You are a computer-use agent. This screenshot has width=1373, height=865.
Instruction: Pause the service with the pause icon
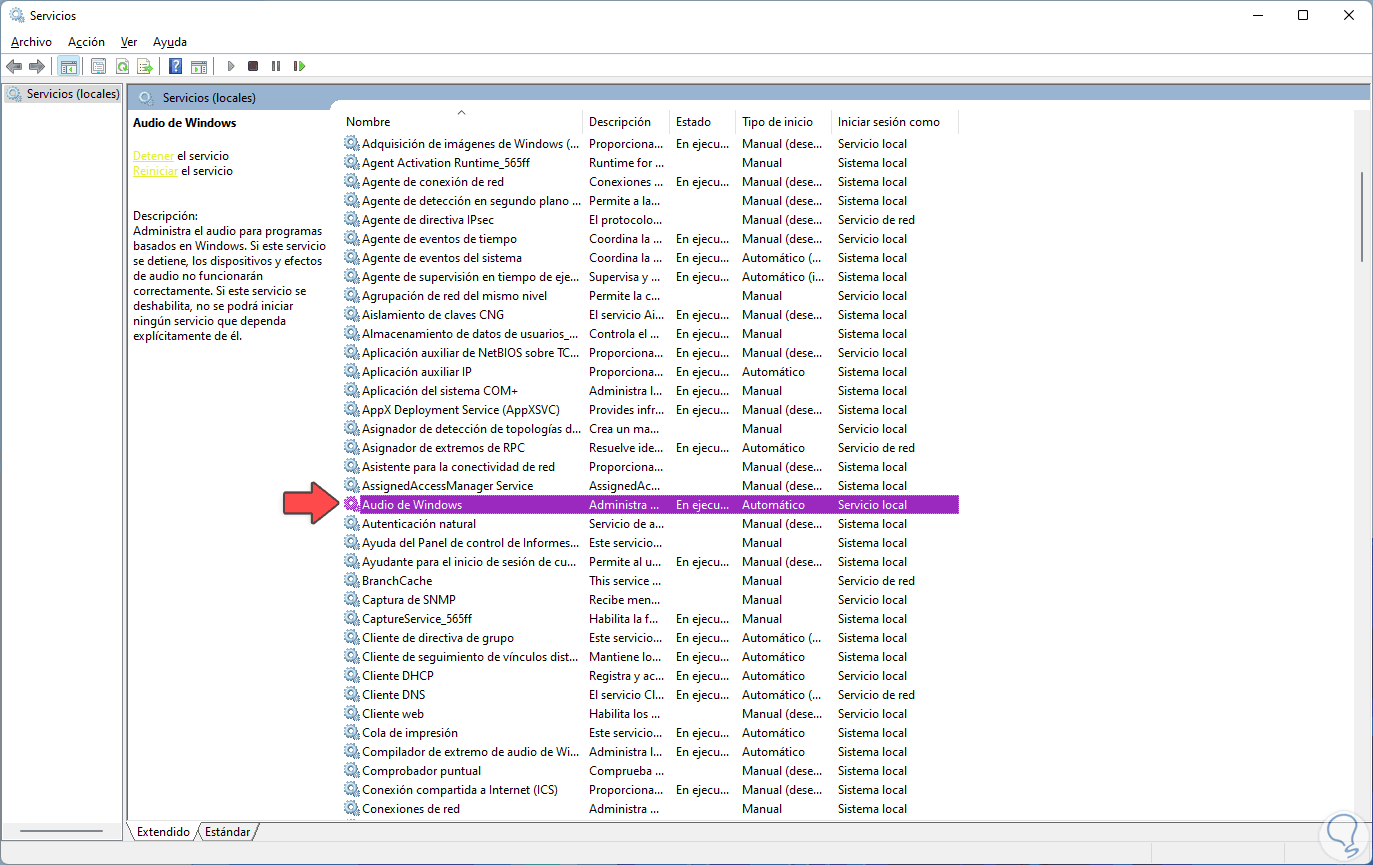click(x=276, y=66)
